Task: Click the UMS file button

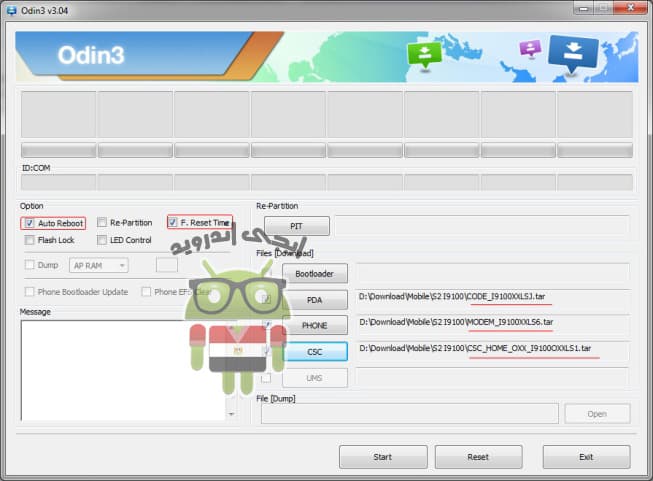Action: [315, 378]
